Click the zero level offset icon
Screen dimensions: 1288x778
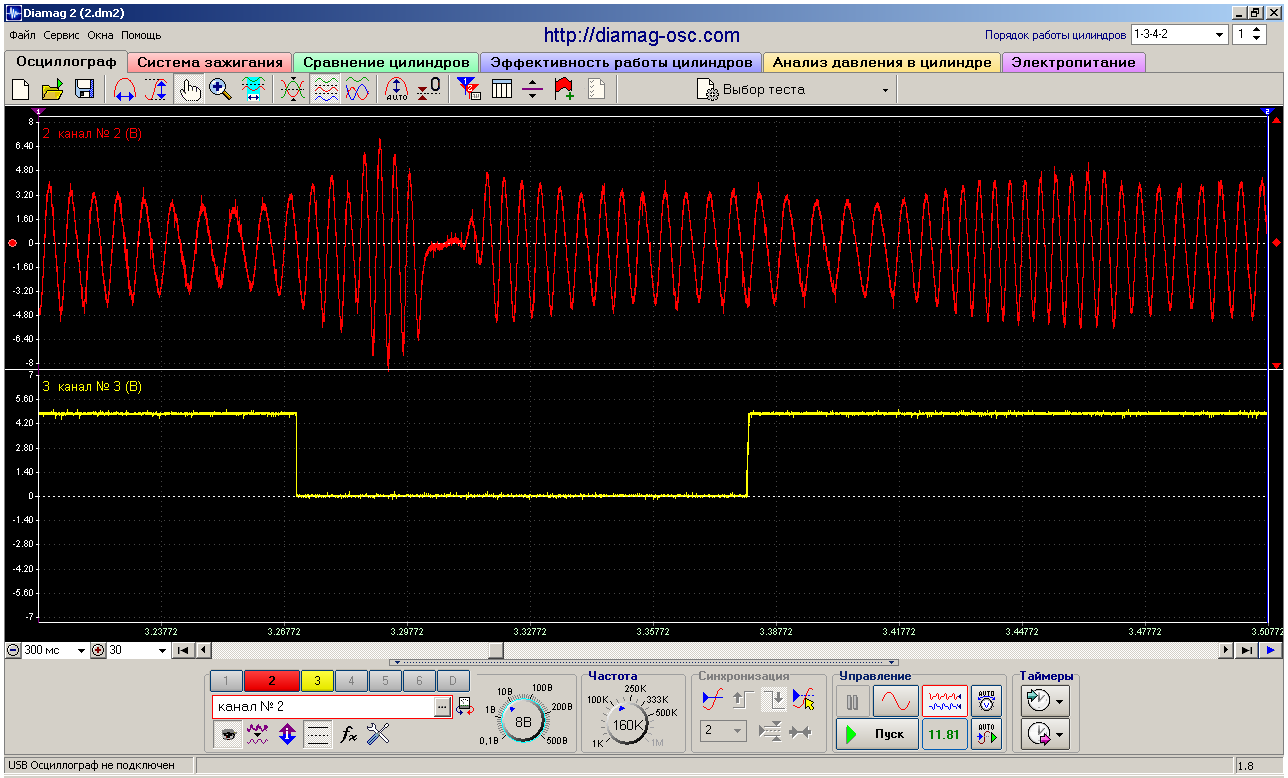pyautogui.click(x=428, y=89)
